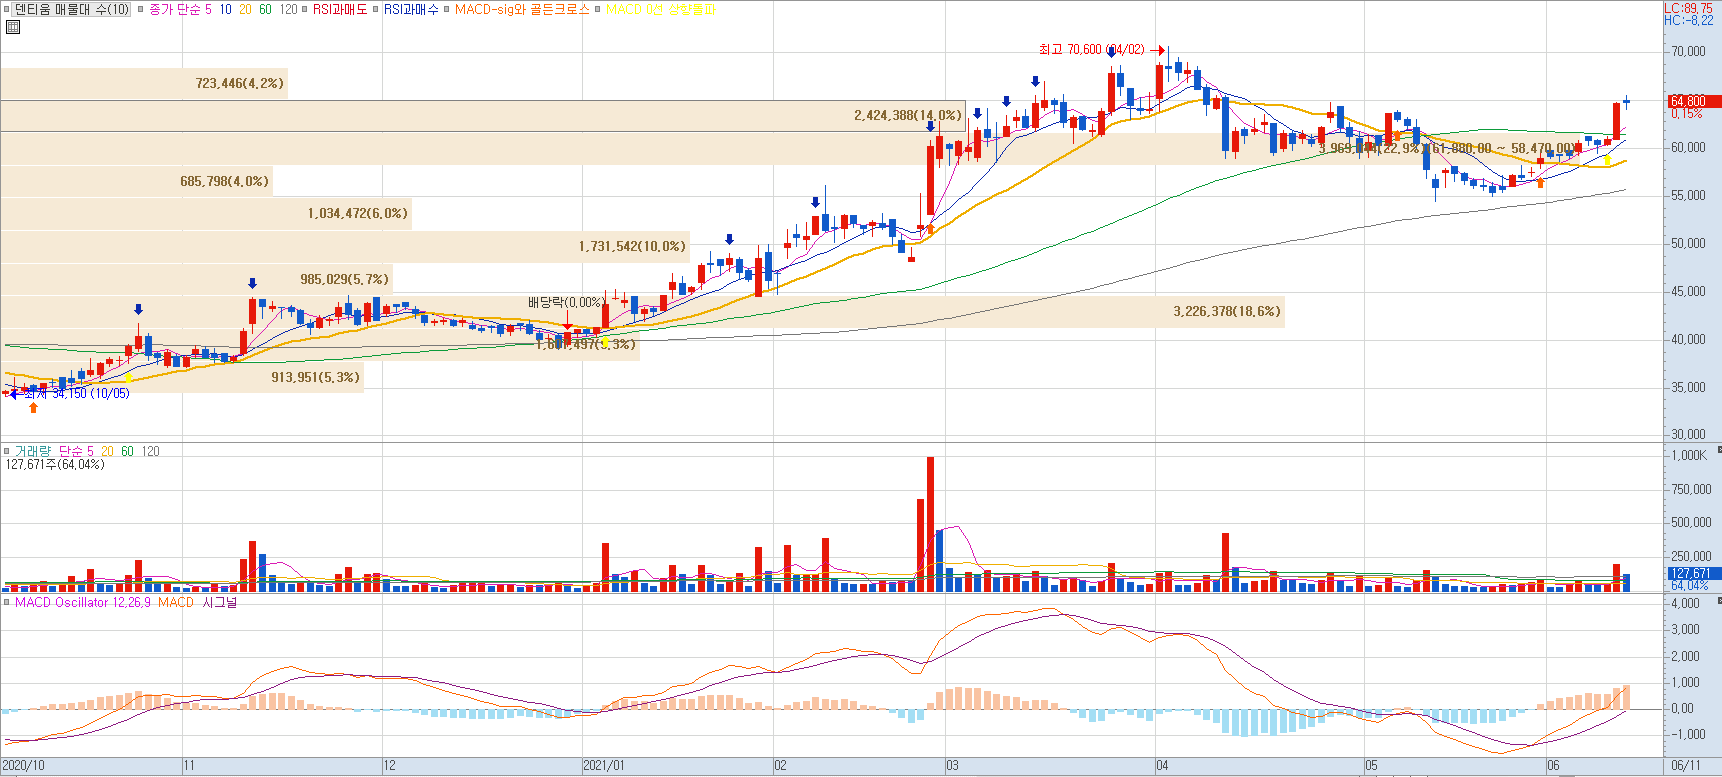Click the 06/11 date axis label
The image size is (1722, 777).
[1685, 765]
